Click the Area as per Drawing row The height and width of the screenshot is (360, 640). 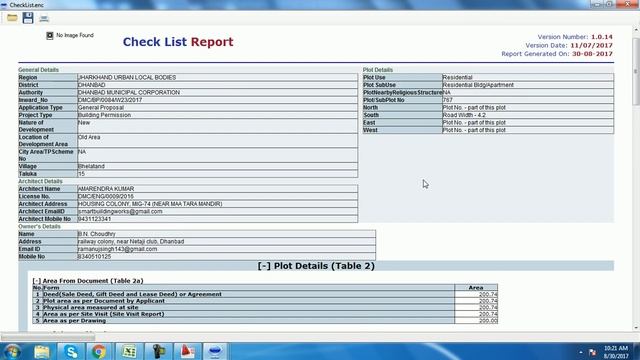(265, 321)
